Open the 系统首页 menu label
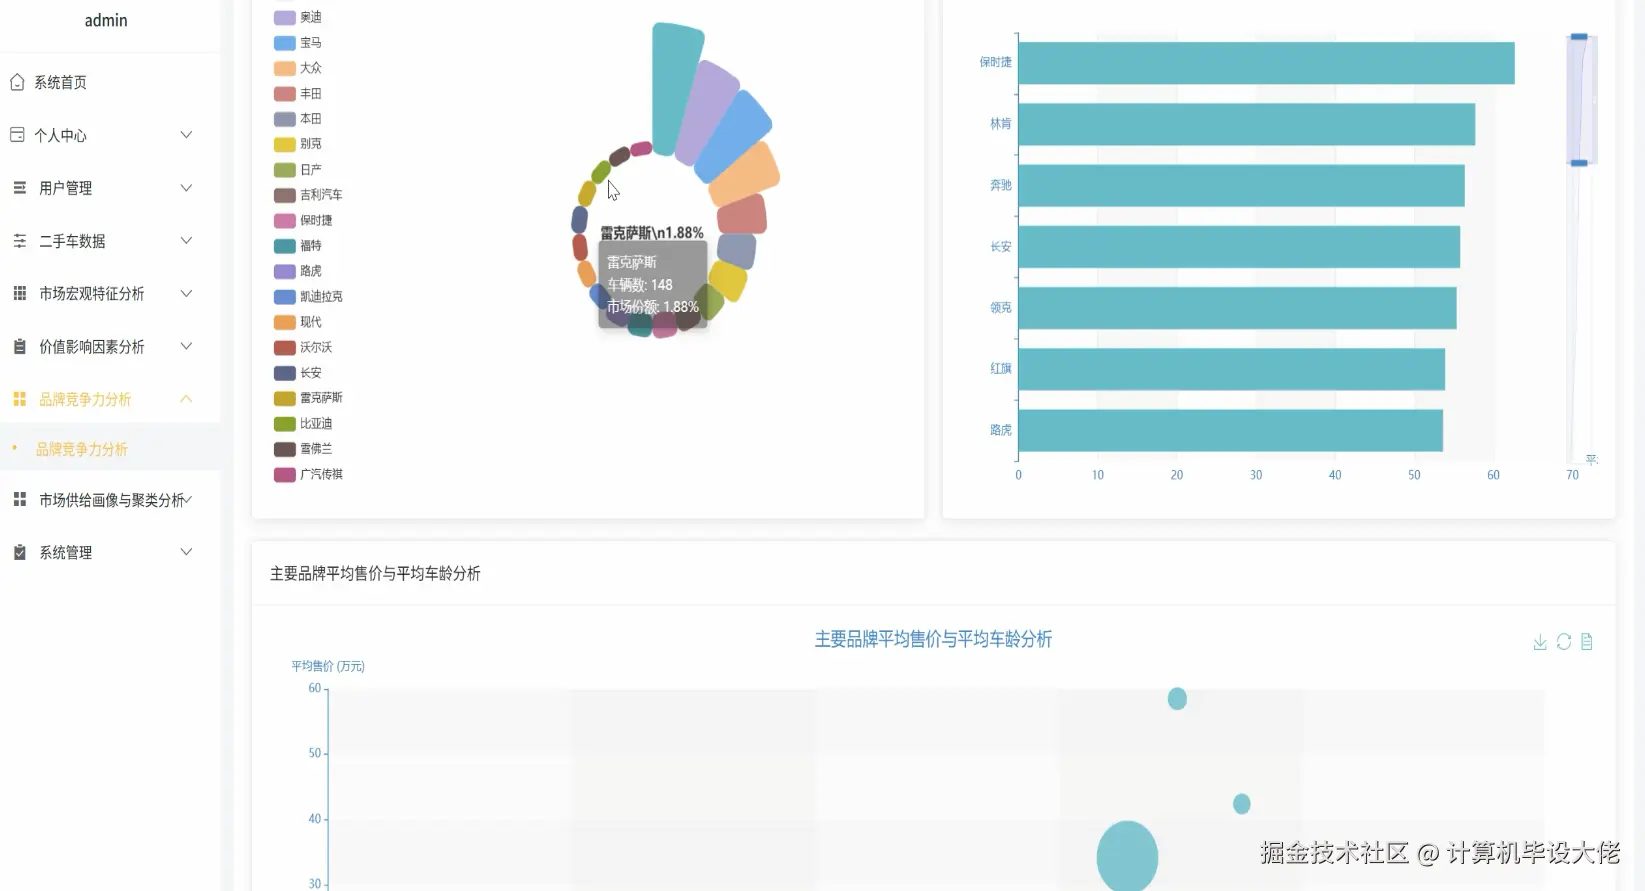 point(60,82)
